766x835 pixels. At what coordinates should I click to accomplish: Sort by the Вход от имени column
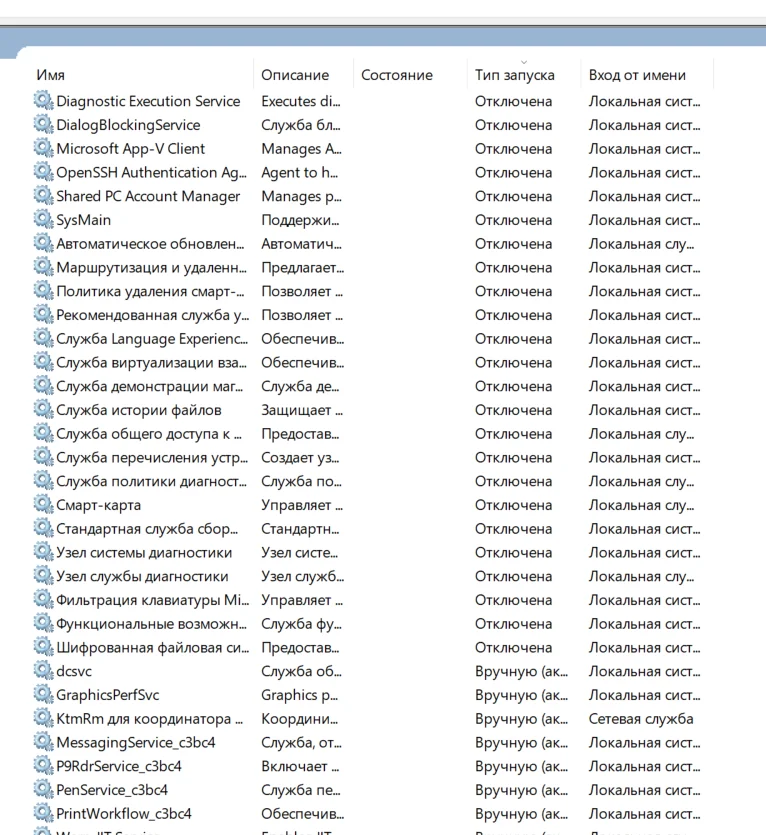click(x=637, y=75)
